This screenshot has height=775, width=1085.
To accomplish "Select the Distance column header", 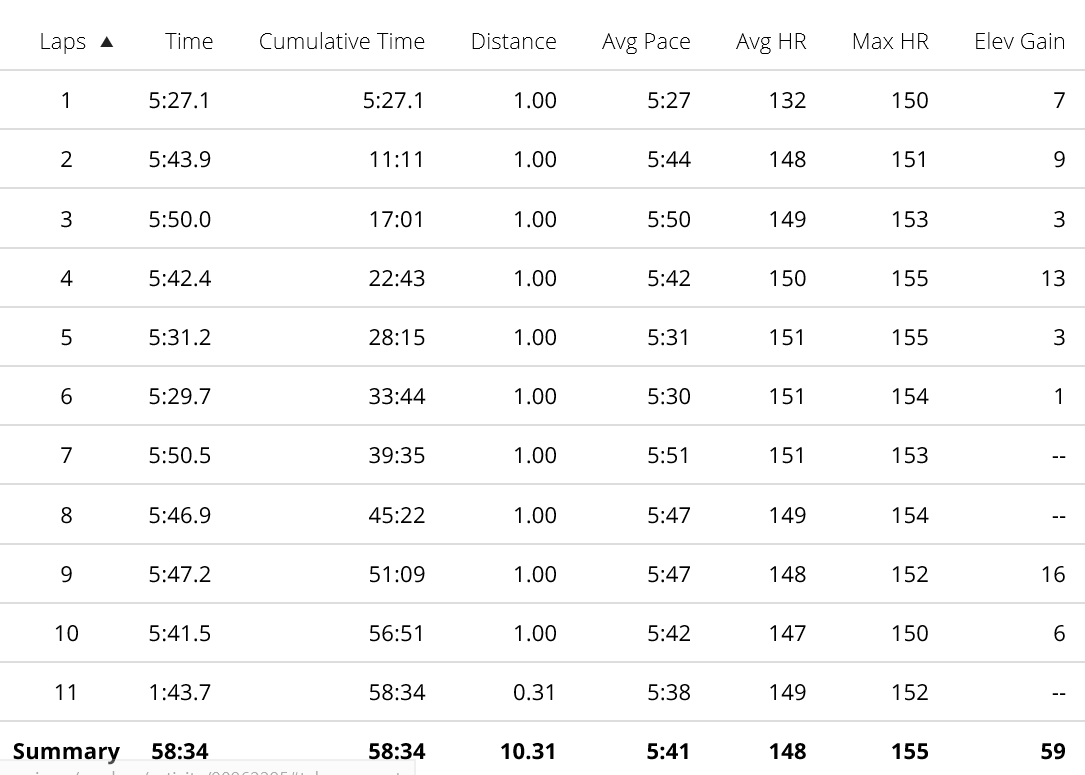I will point(513,42).
